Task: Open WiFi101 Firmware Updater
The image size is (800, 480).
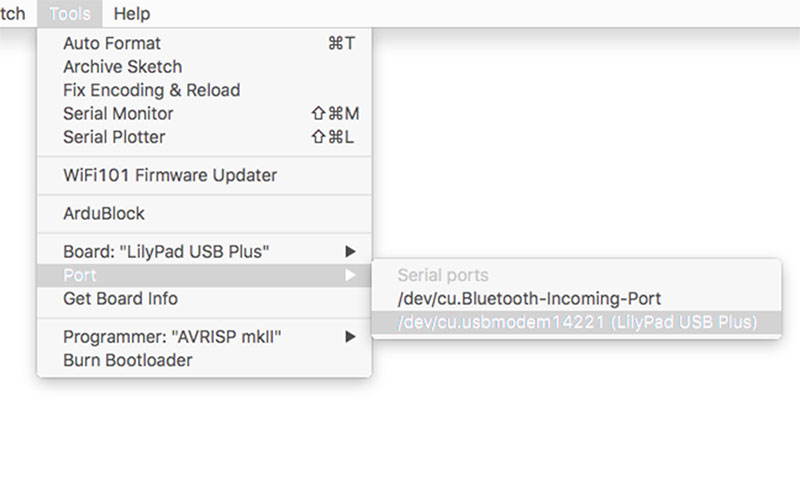Action: coord(170,175)
